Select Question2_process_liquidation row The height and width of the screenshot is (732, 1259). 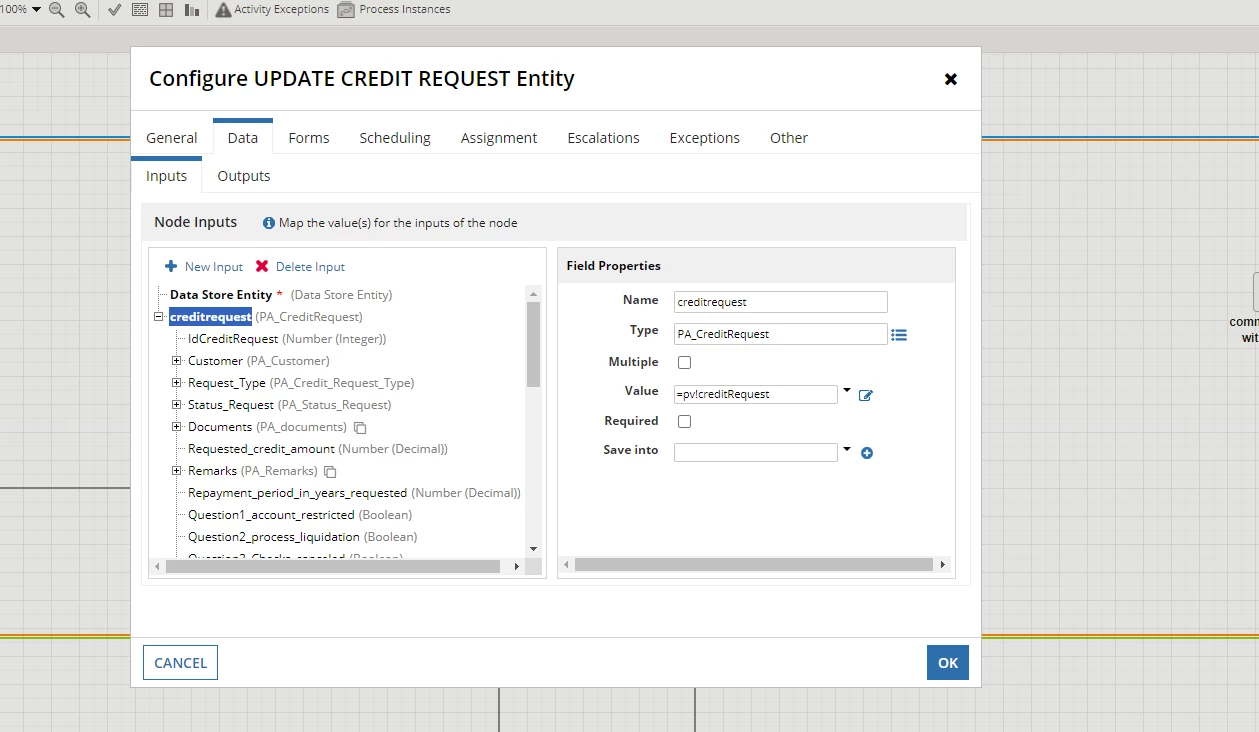click(x=303, y=537)
